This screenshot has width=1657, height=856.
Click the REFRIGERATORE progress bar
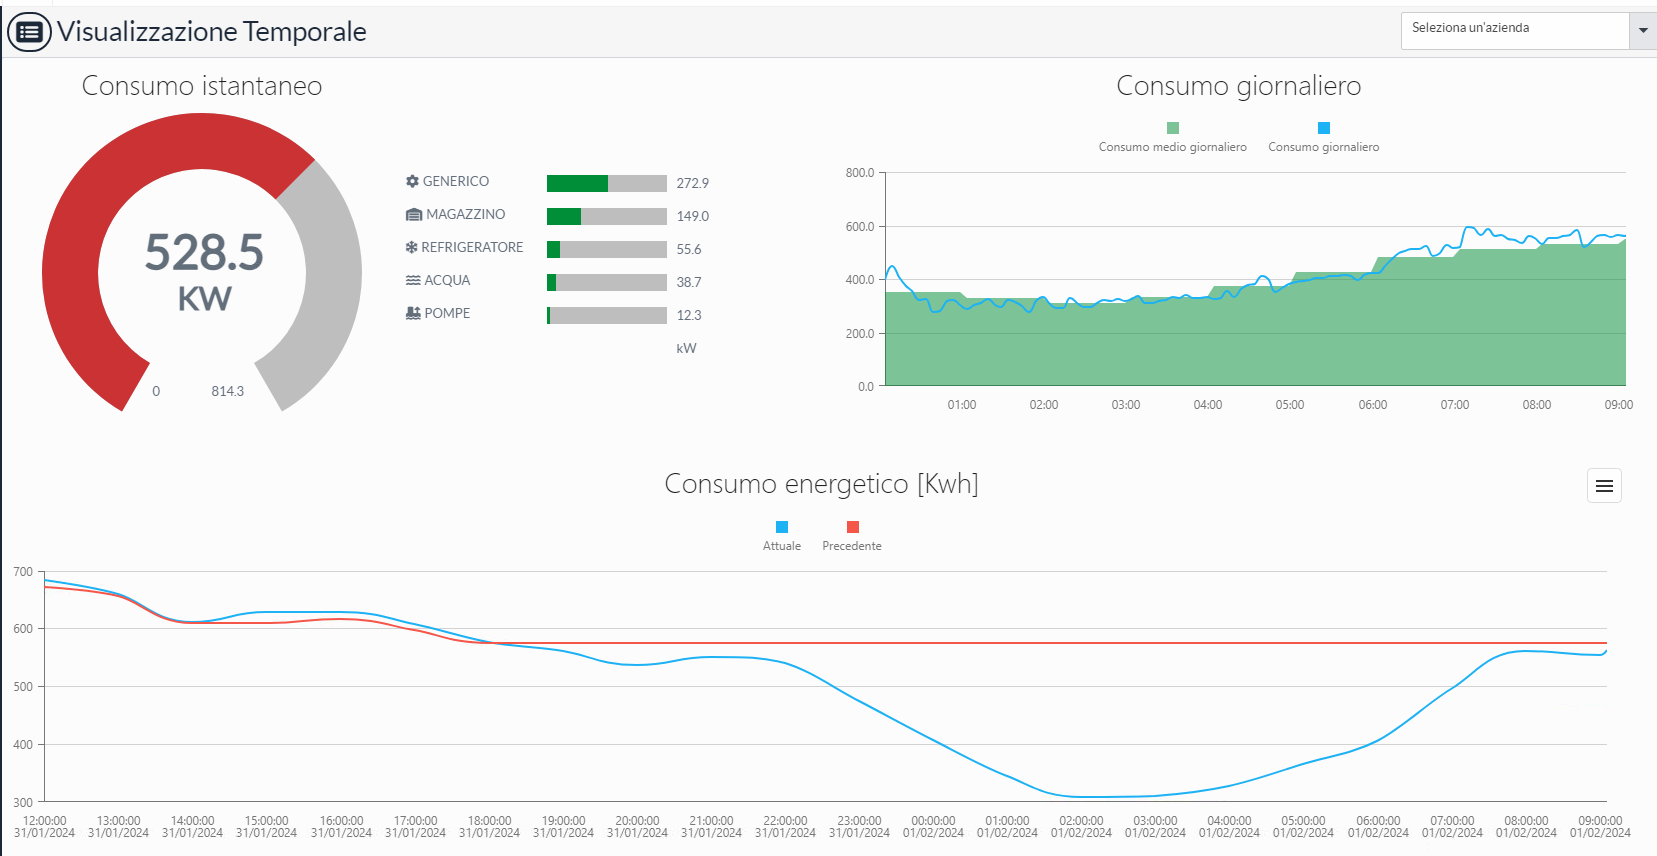607,249
